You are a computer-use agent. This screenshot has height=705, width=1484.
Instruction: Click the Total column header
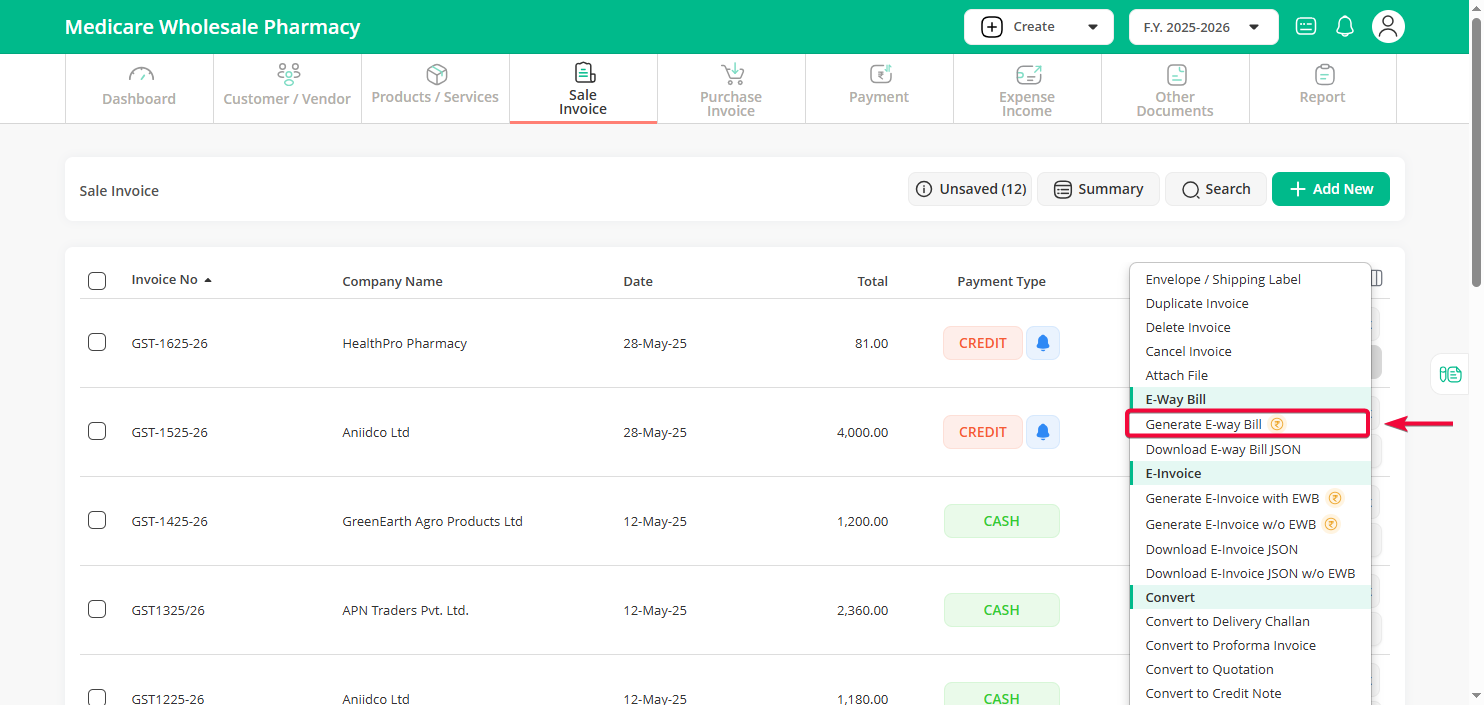873,281
